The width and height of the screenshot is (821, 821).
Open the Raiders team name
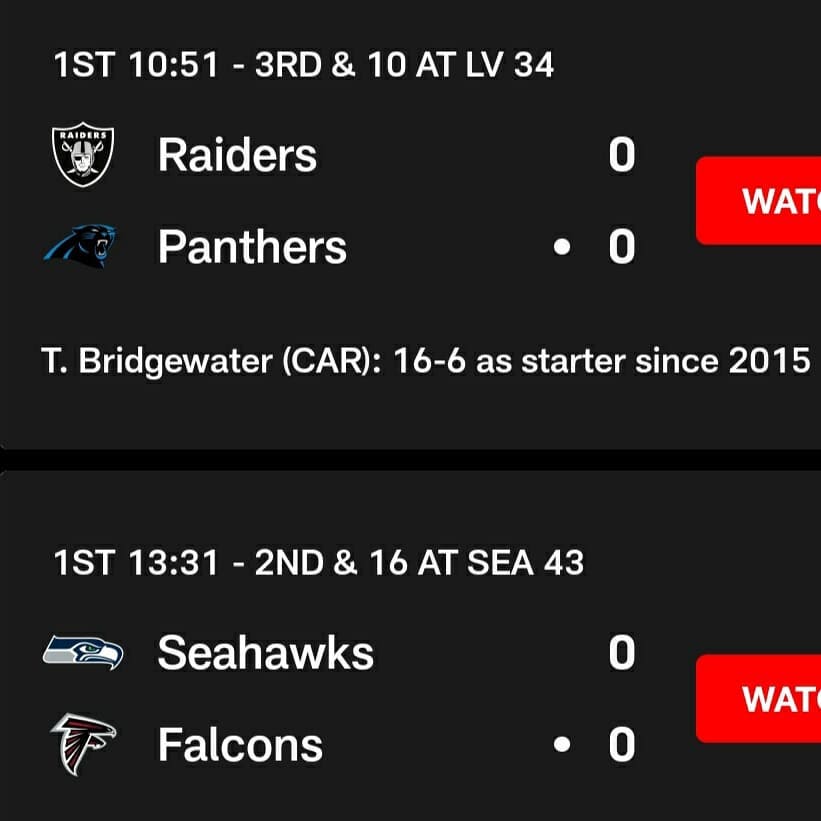237,154
